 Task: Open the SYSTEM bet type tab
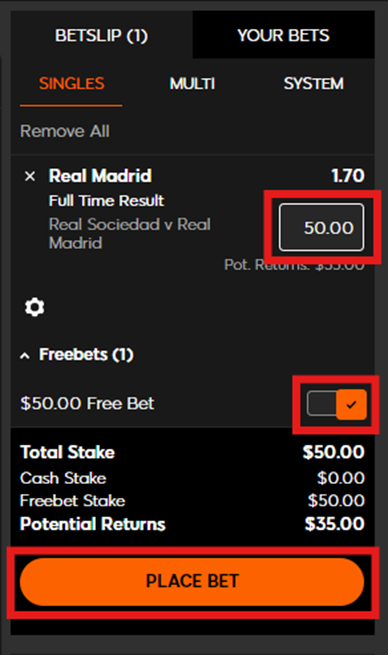314,84
